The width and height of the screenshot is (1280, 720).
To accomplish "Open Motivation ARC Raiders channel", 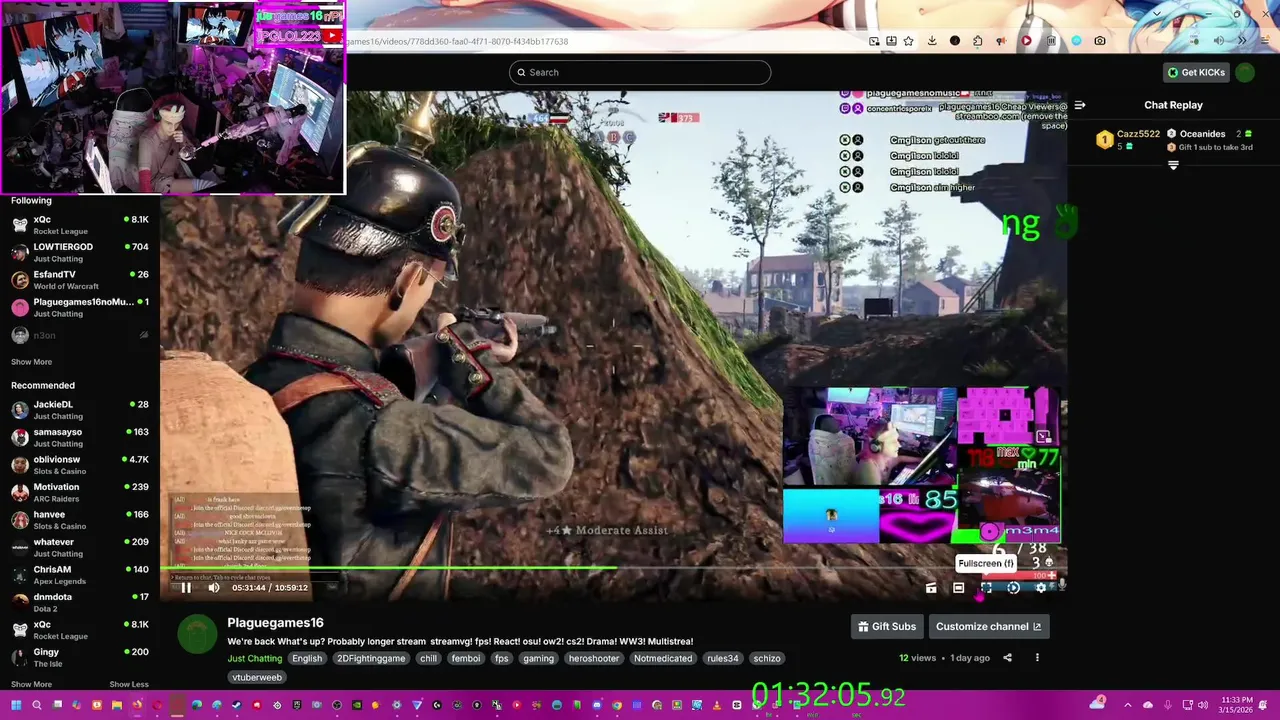I will pyautogui.click(x=80, y=492).
